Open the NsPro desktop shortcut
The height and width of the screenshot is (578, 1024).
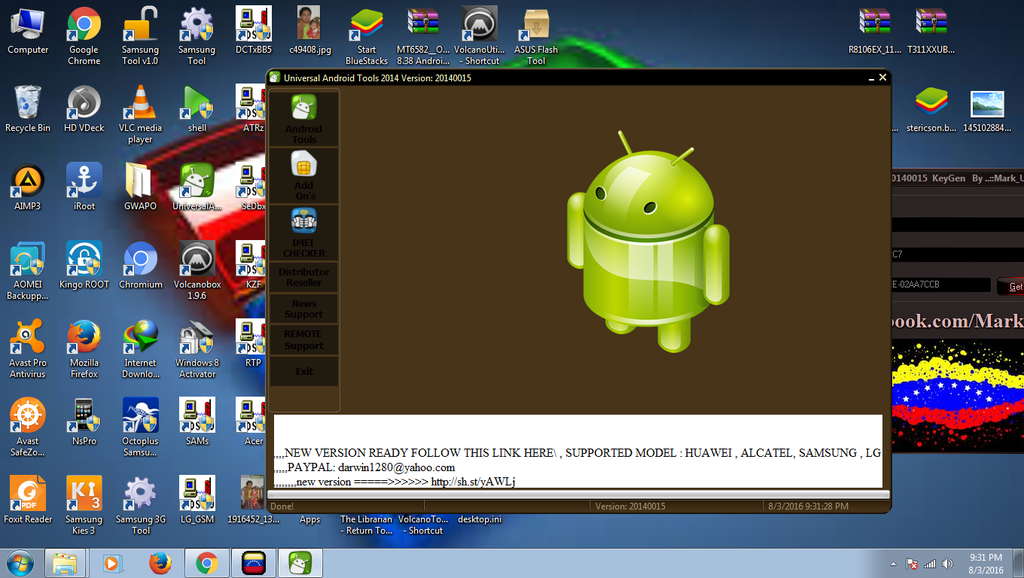pyautogui.click(x=84, y=423)
